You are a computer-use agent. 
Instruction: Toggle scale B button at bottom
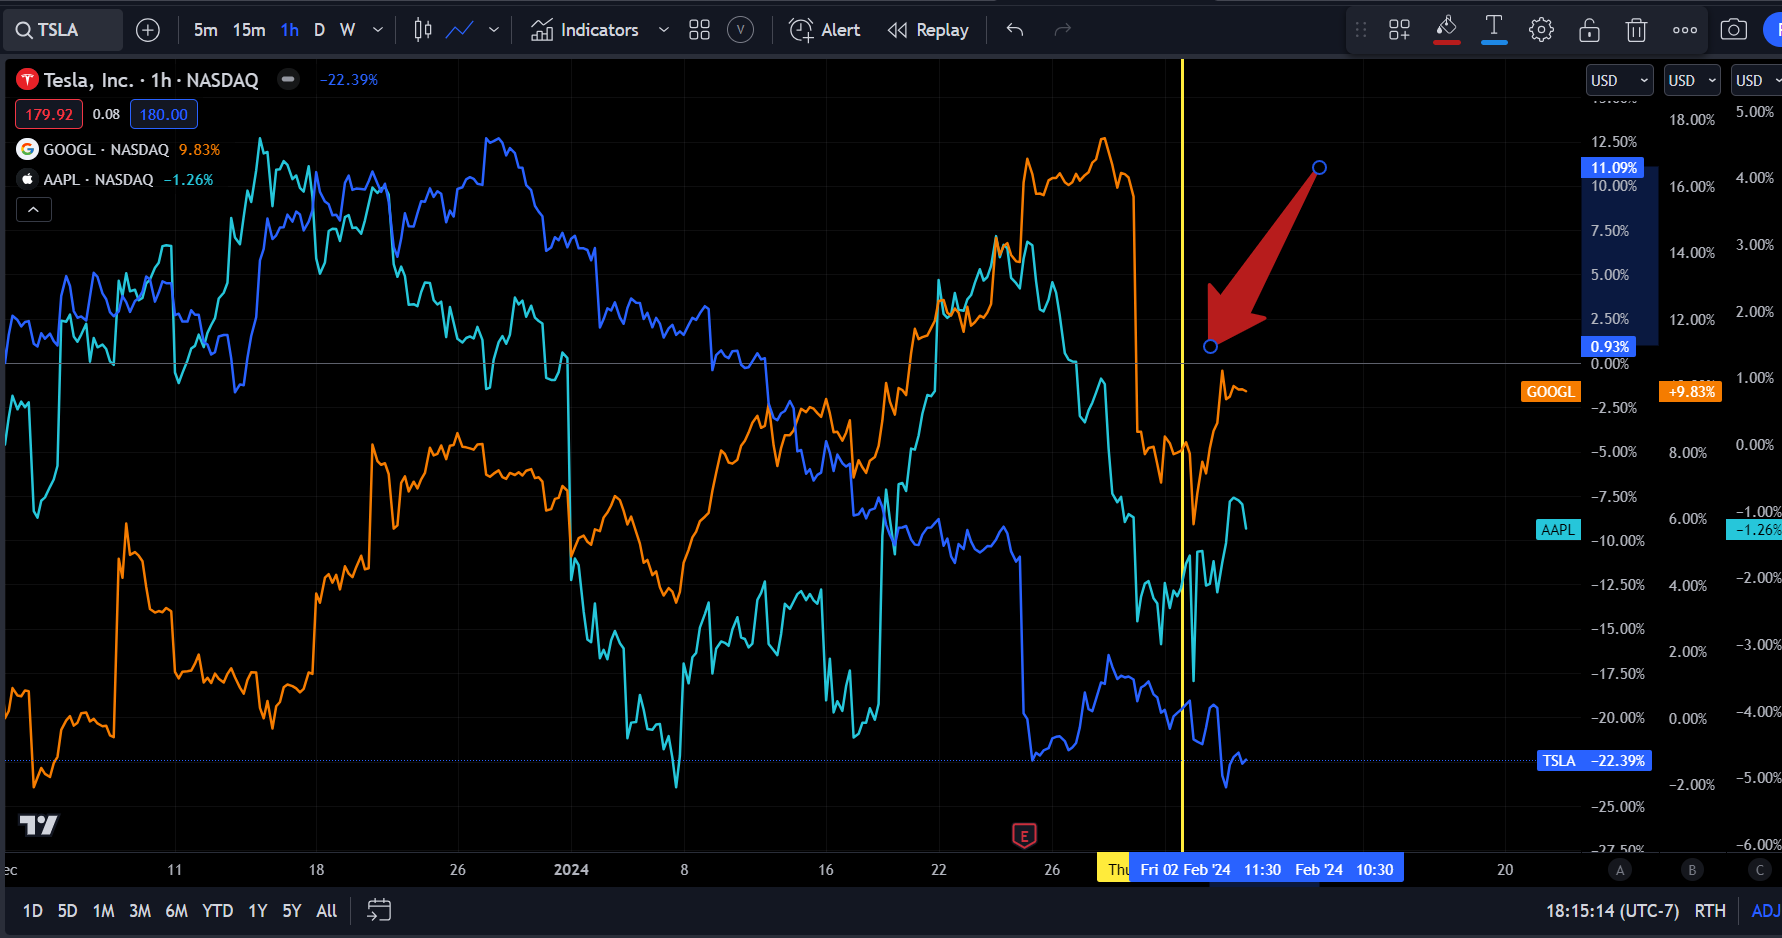(x=1692, y=869)
